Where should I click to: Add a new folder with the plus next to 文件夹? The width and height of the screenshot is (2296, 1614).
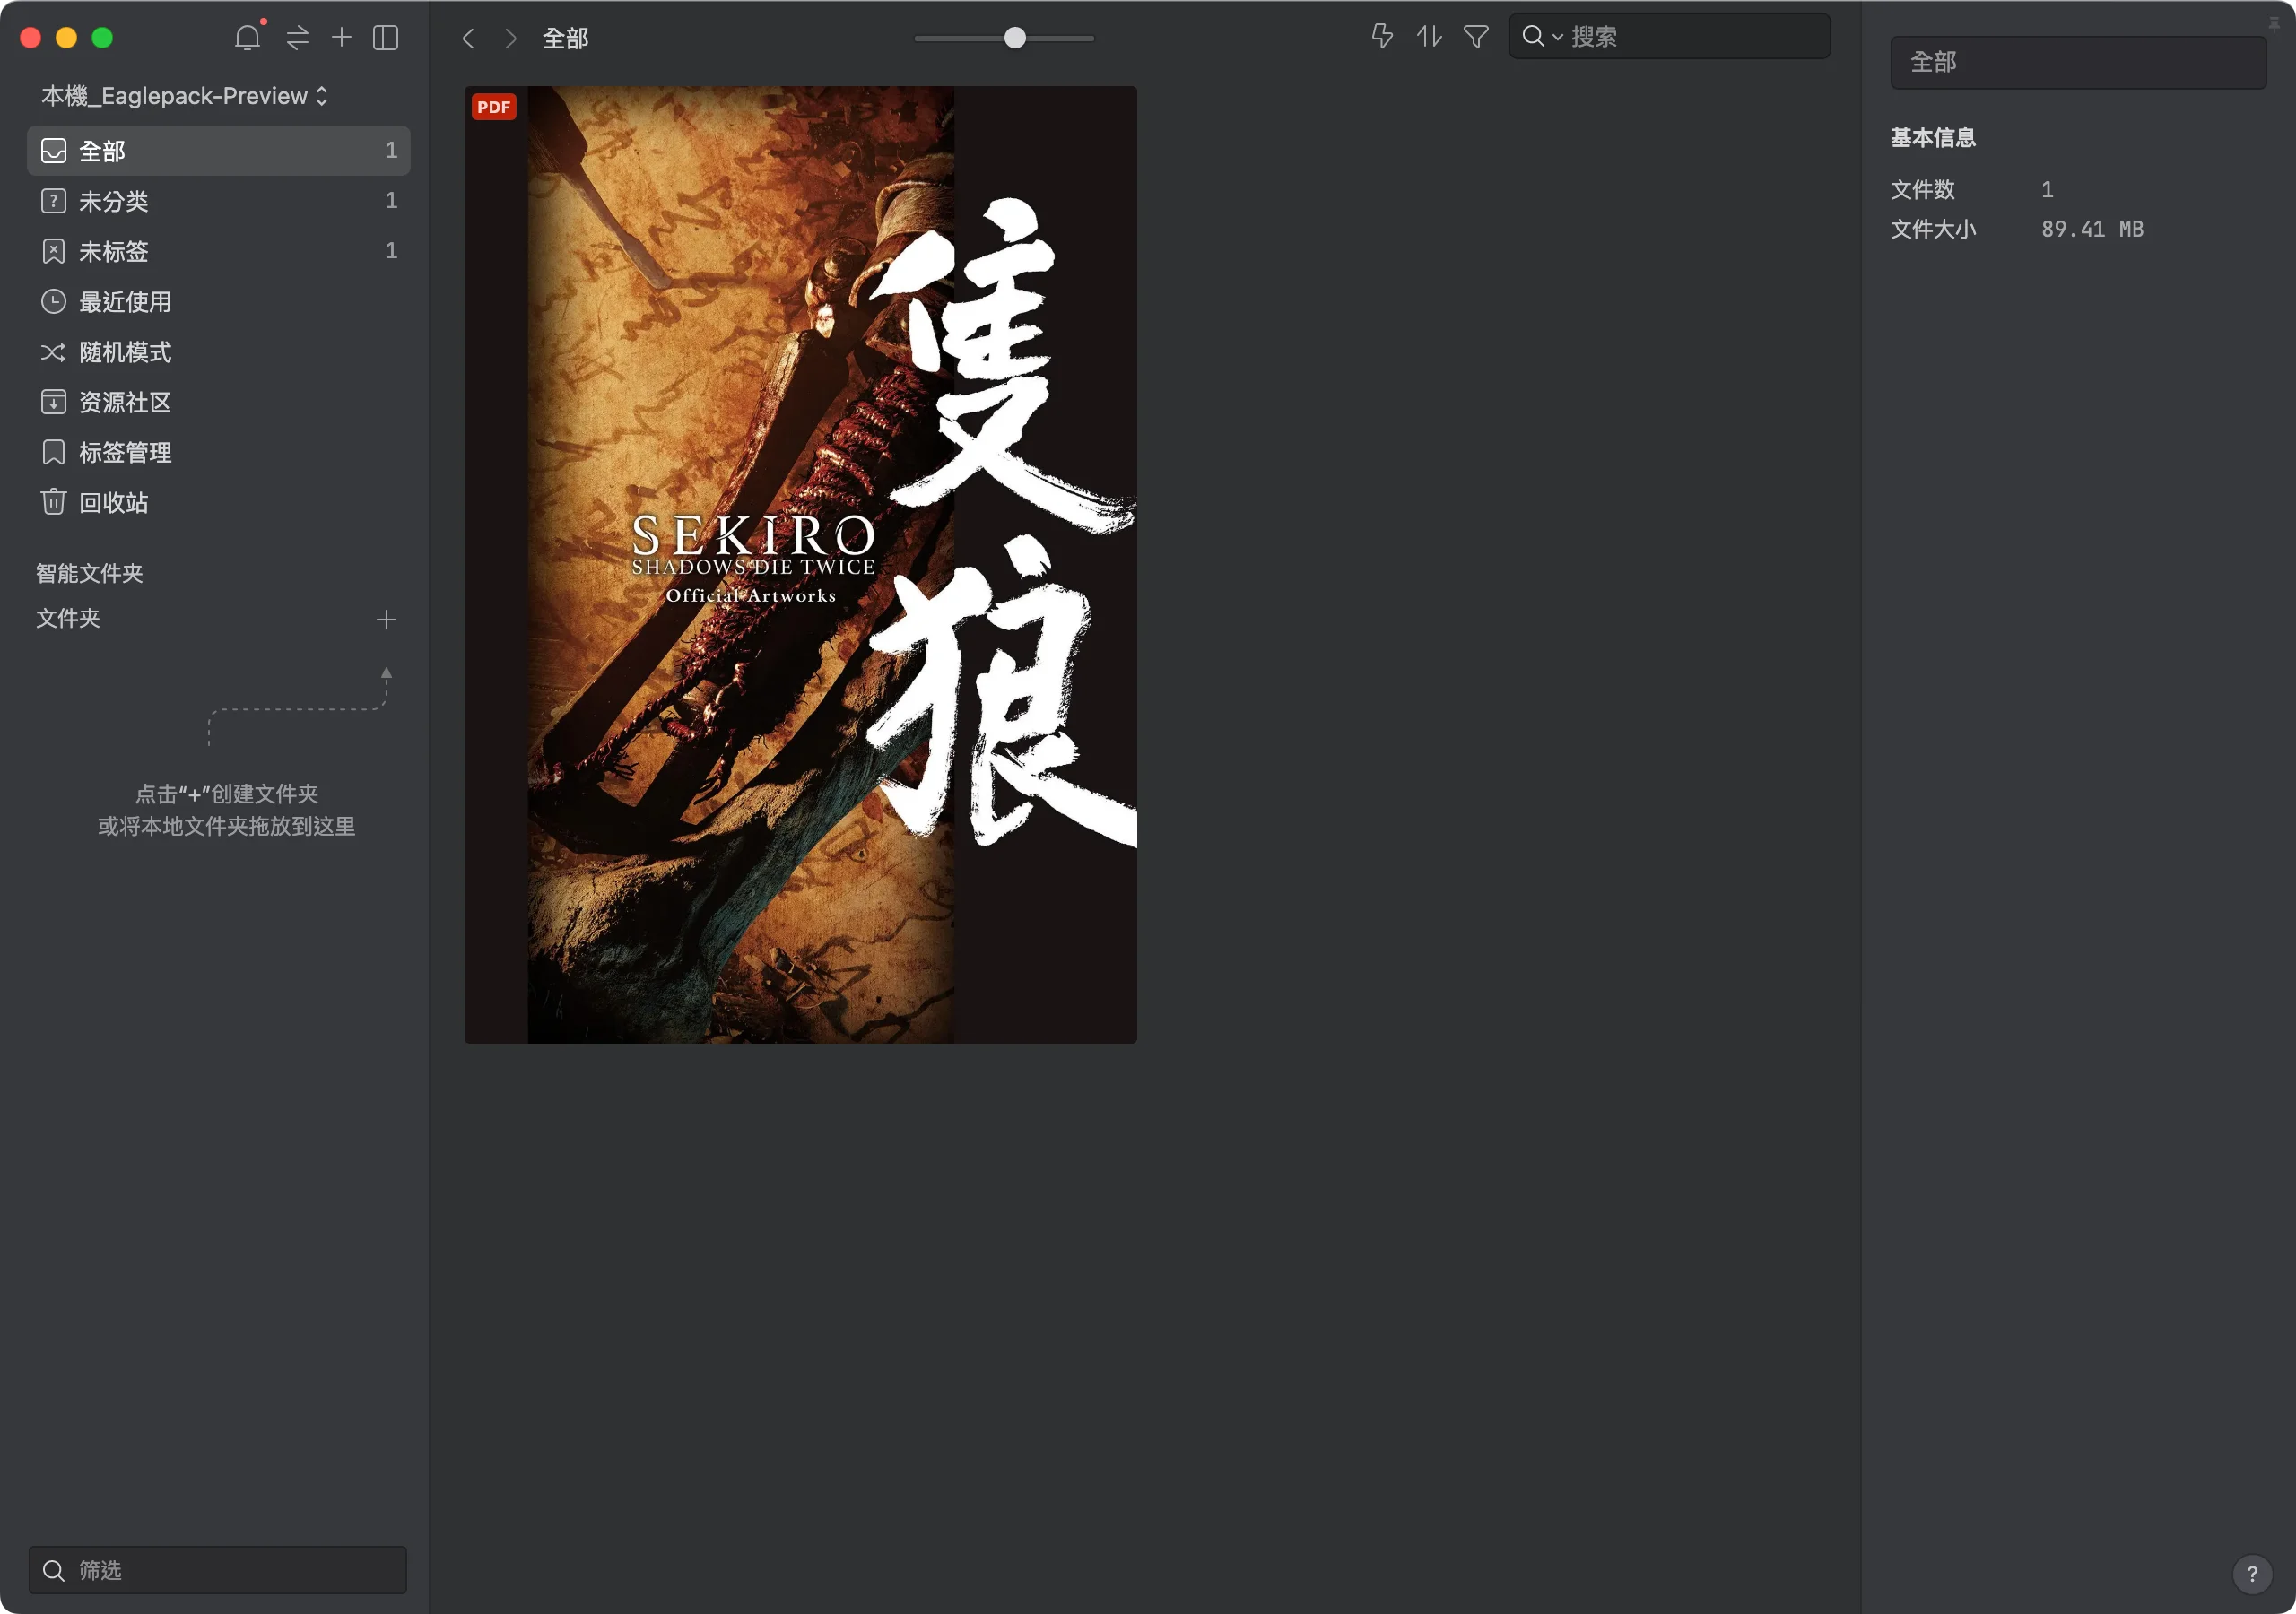[x=386, y=620]
